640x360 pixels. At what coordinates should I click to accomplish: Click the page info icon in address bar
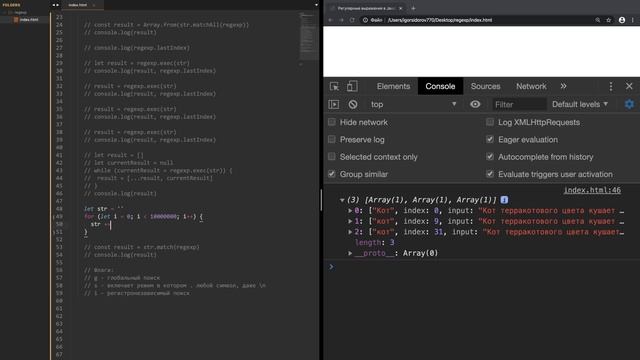tap(365, 20)
